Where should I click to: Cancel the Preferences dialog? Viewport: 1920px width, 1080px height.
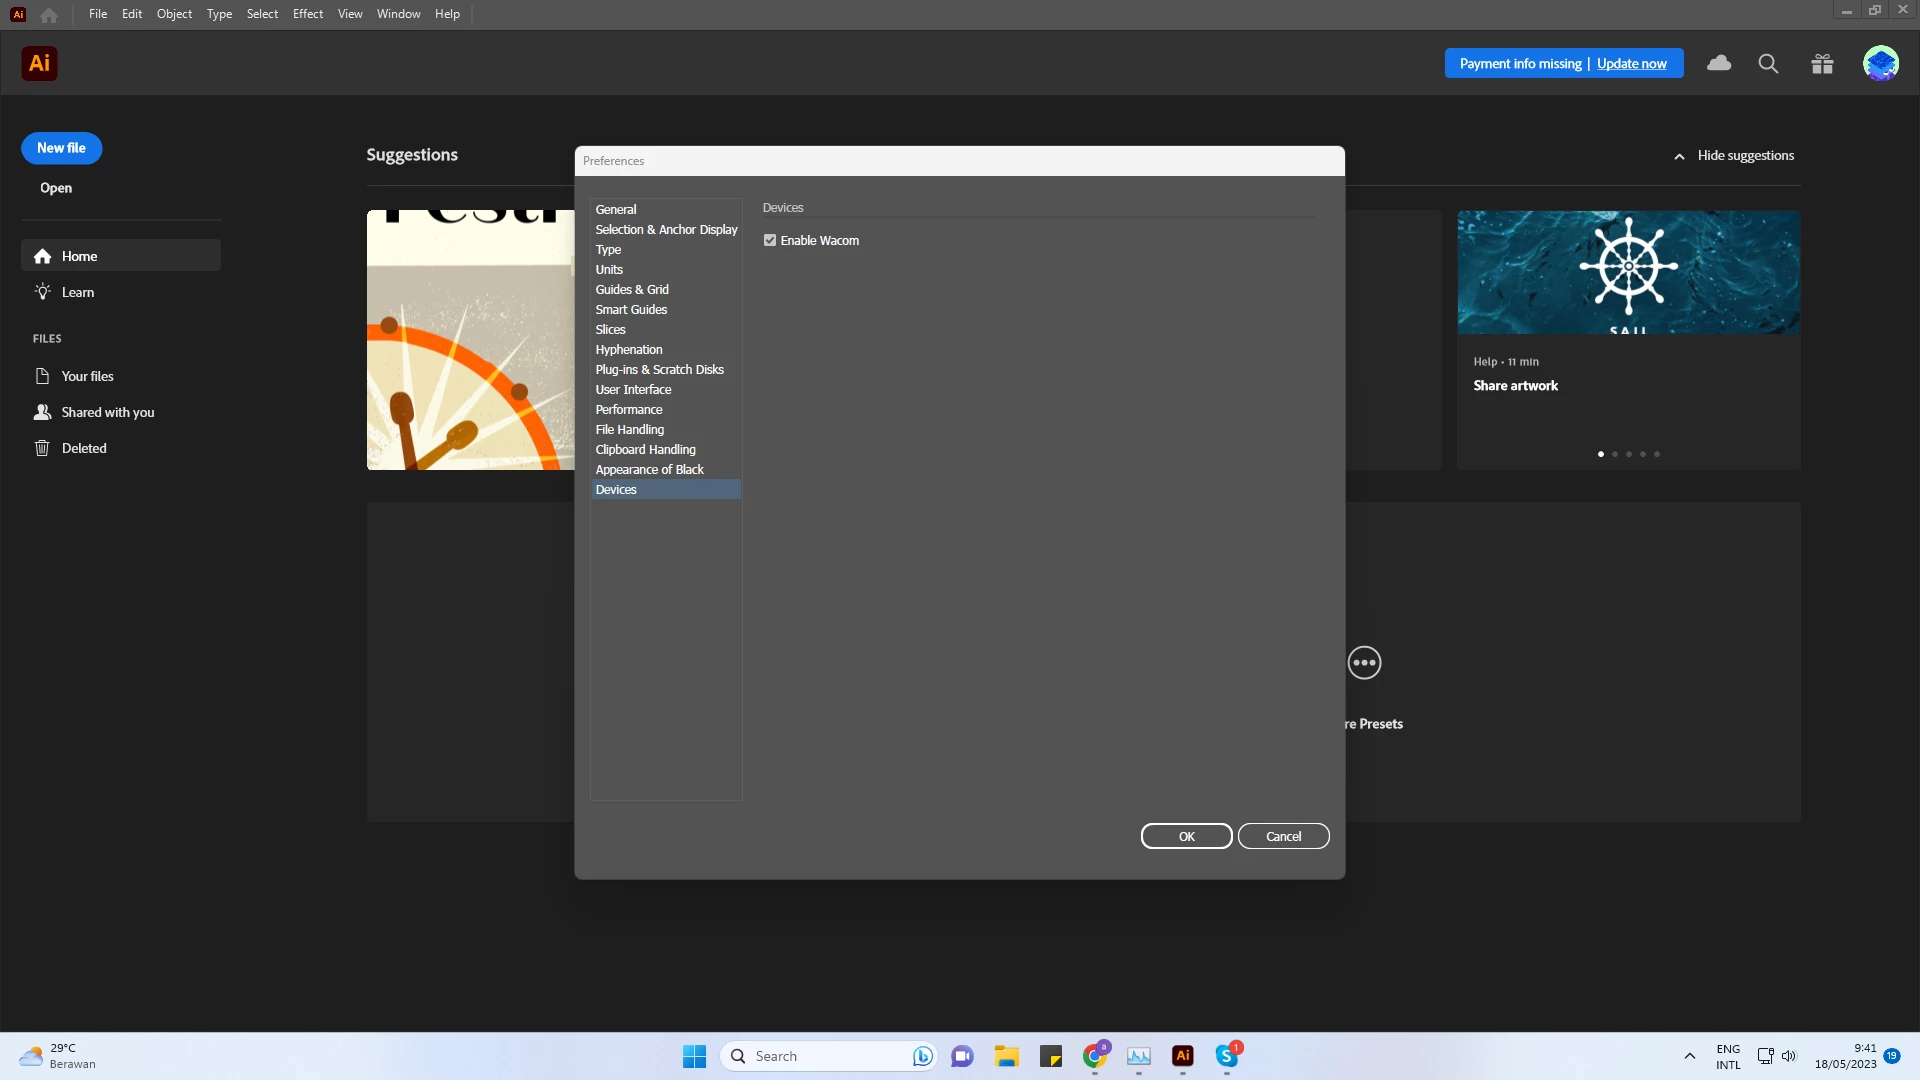[1283, 836]
